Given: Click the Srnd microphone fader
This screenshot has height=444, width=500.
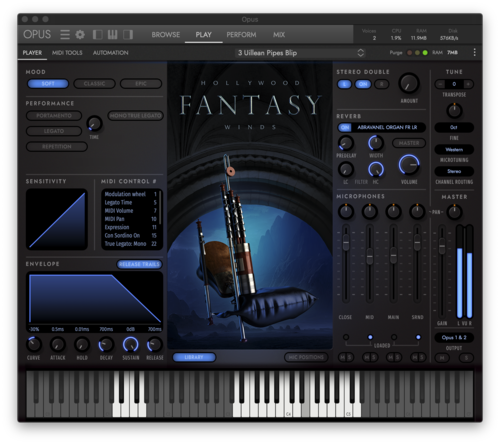Looking at the screenshot, I should 417,243.
